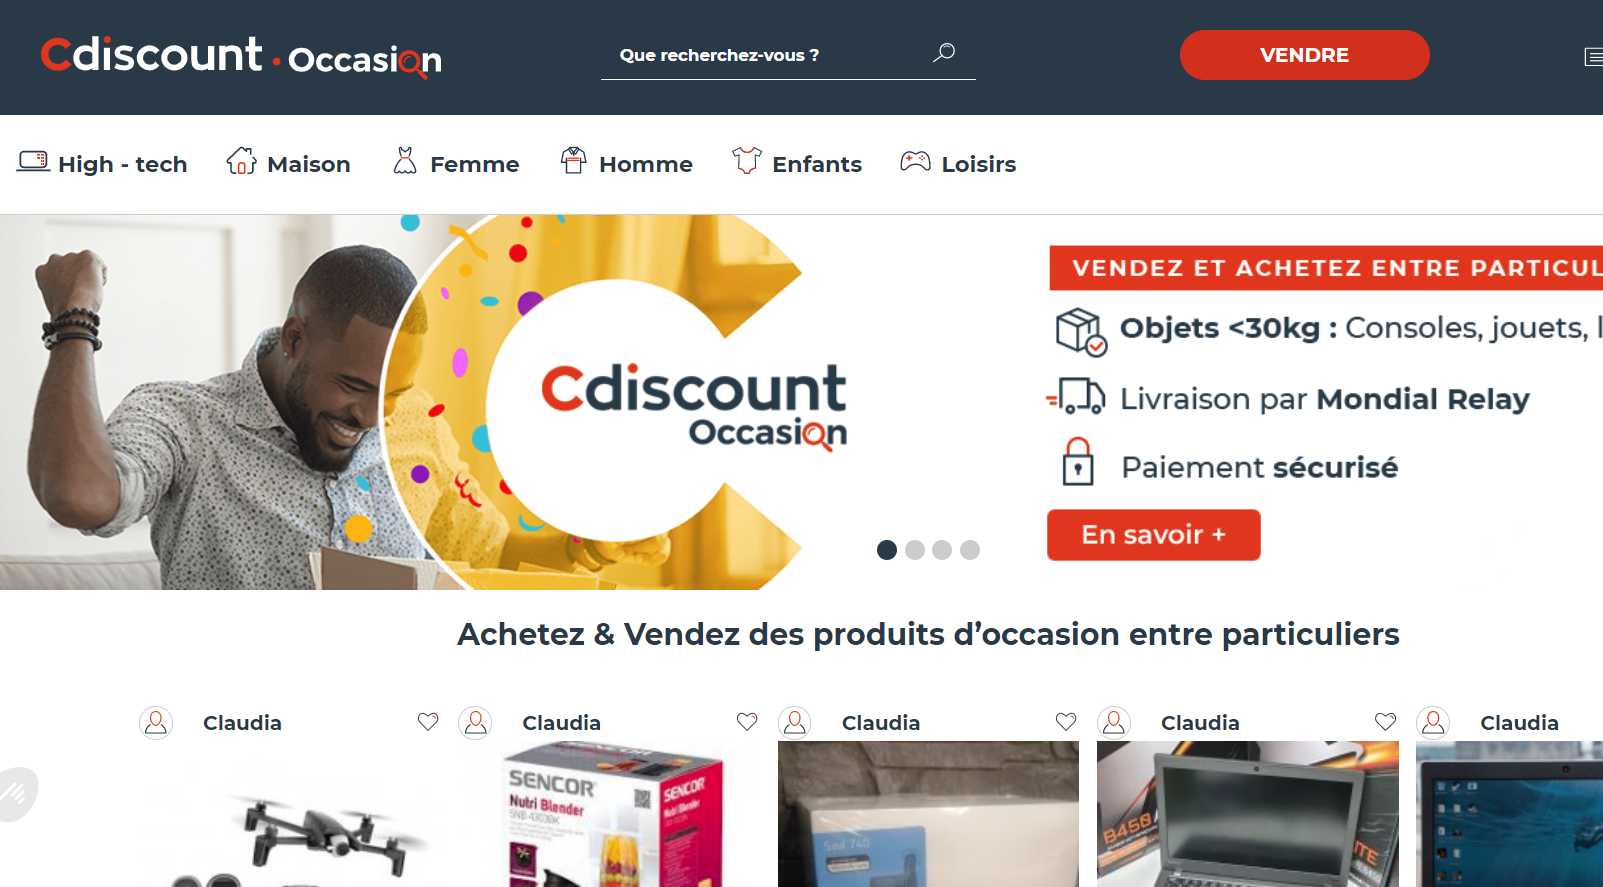Click the red VENDRE button
Viewport: 1603px width, 887px height.
(x=1304, y=55)
